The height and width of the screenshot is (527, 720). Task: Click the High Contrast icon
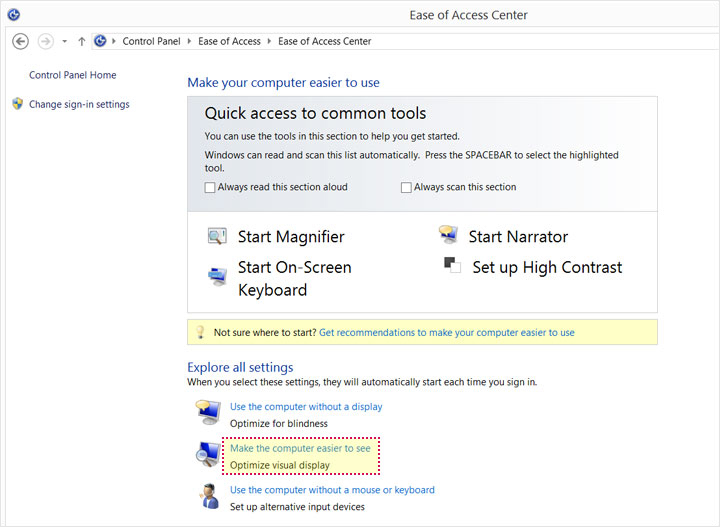[452, 266]
